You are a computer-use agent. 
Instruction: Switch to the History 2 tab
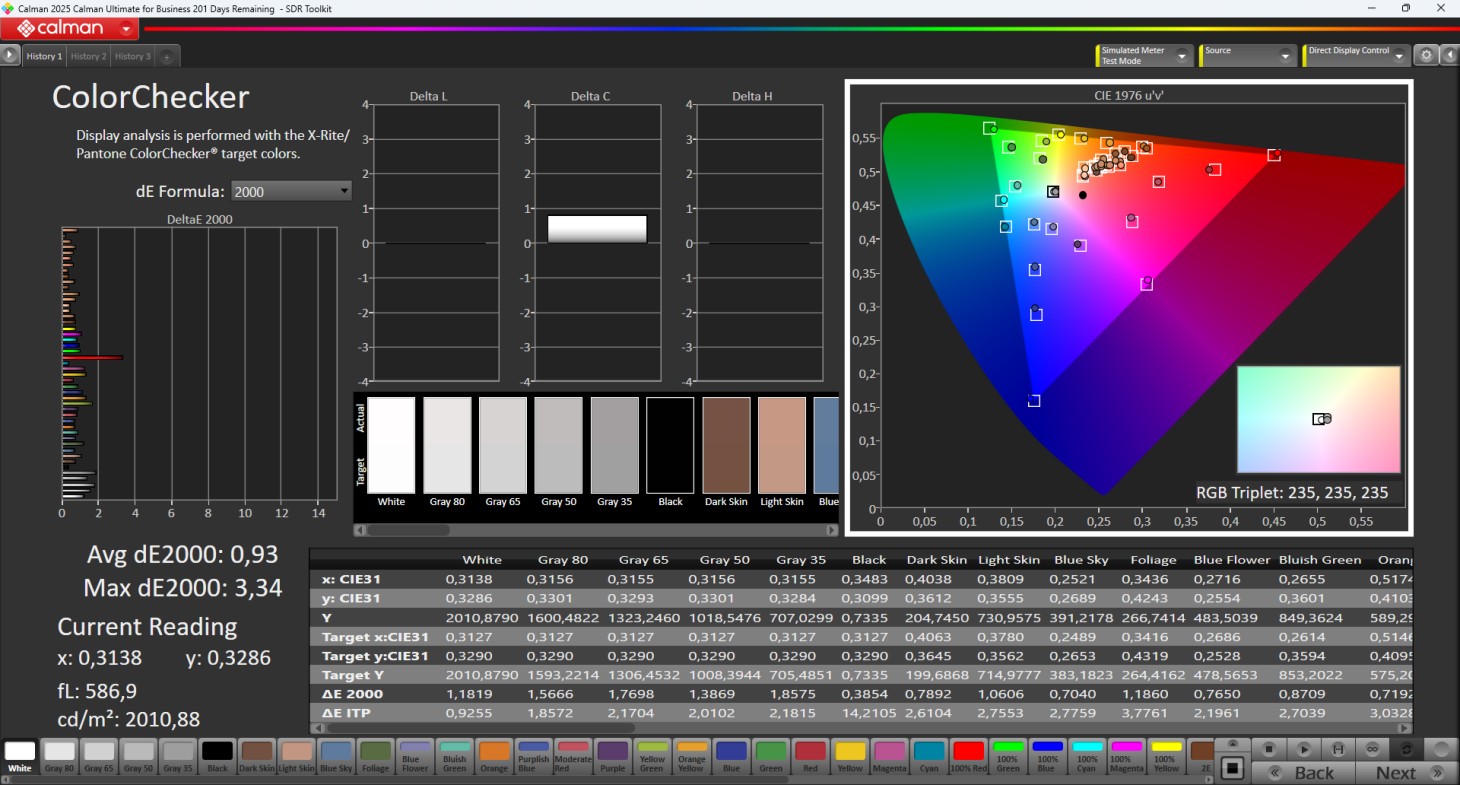[x=88, y=57]
